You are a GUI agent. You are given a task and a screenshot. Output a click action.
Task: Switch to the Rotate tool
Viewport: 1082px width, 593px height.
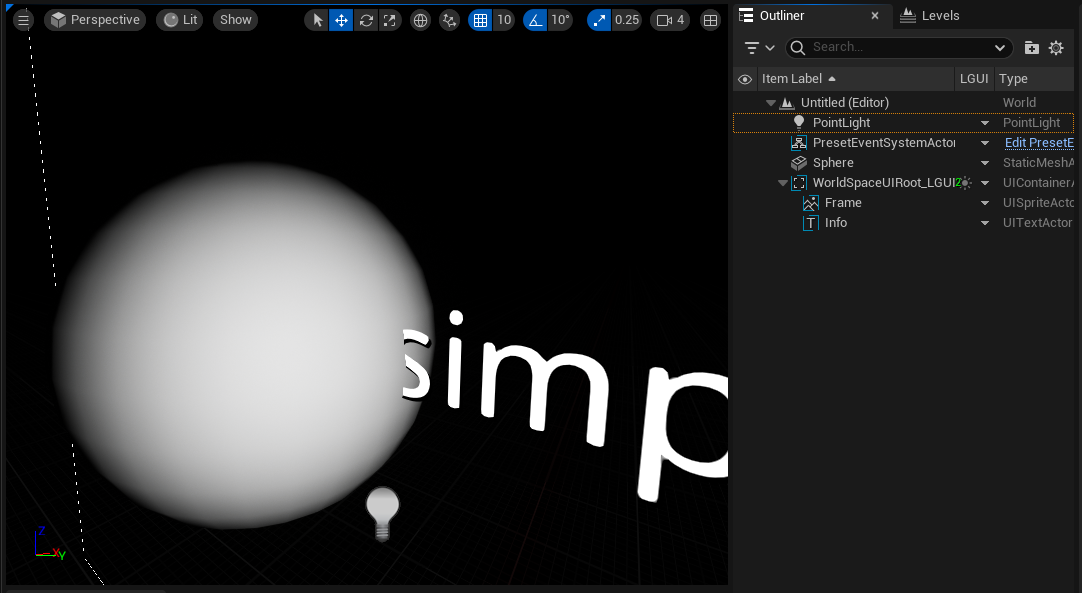coord(366,20)
